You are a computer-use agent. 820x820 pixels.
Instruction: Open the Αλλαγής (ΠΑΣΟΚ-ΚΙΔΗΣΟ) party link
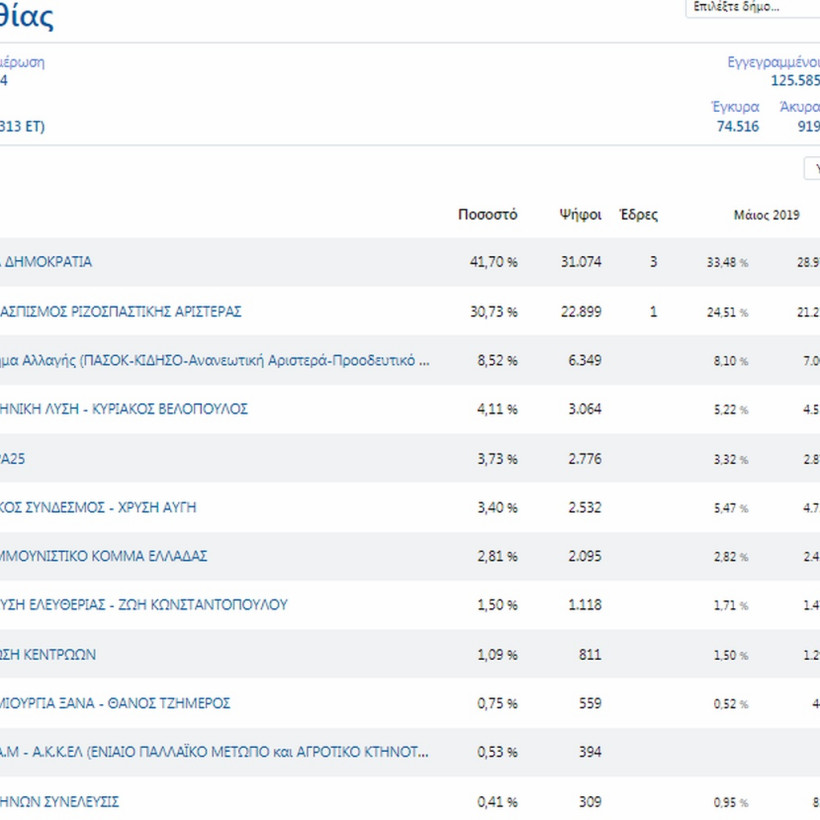tap(214, 360)
